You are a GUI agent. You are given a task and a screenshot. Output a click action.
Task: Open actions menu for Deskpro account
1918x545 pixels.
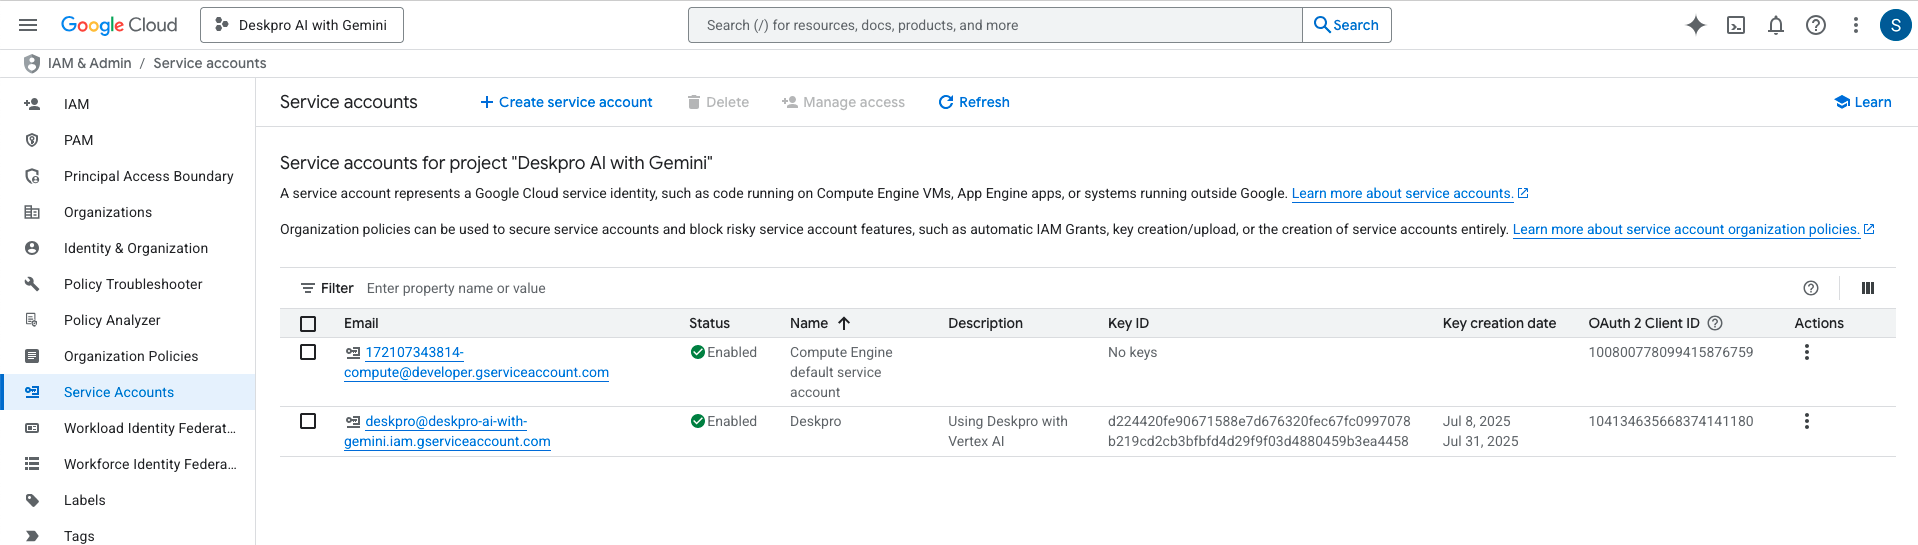click(1806, 421)
